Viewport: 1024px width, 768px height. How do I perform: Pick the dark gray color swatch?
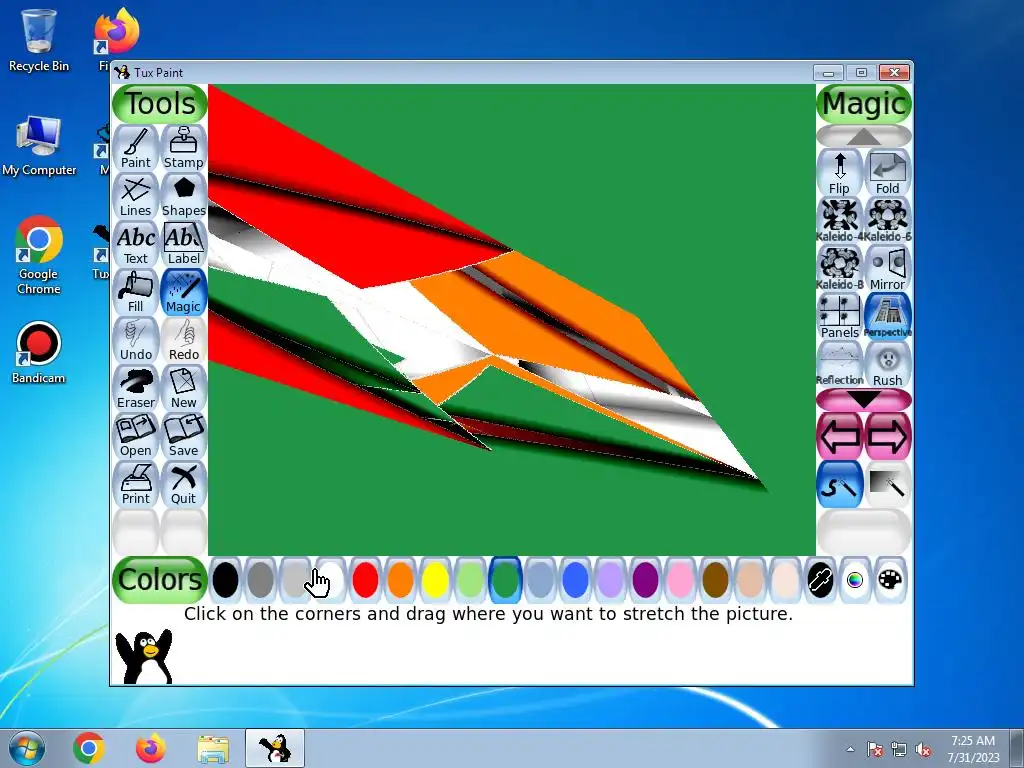[261, 580]
